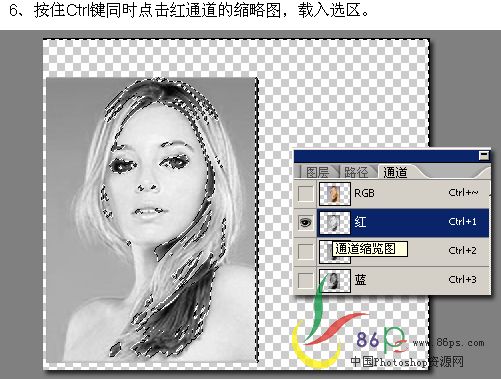Toggle visibility box of the 蓝 channel
The image size is (501, 379).
click(x=305, y=280)
